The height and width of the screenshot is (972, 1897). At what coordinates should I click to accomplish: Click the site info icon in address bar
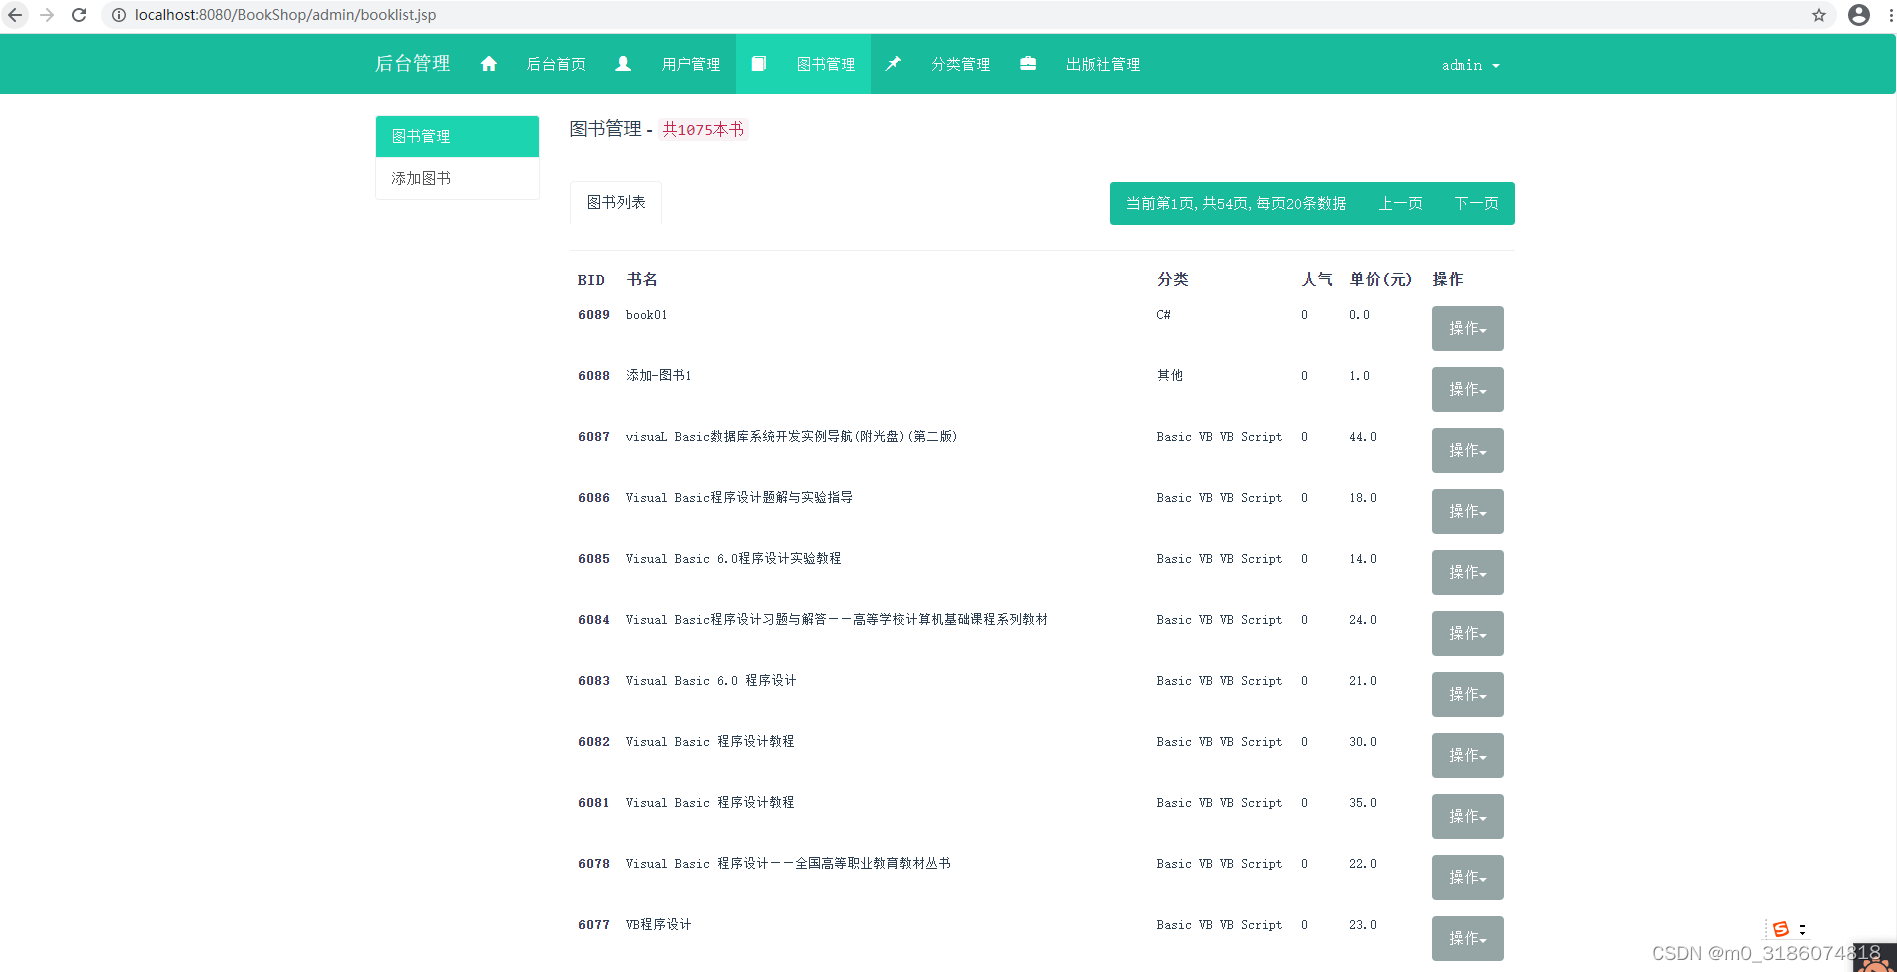point(118,15)
